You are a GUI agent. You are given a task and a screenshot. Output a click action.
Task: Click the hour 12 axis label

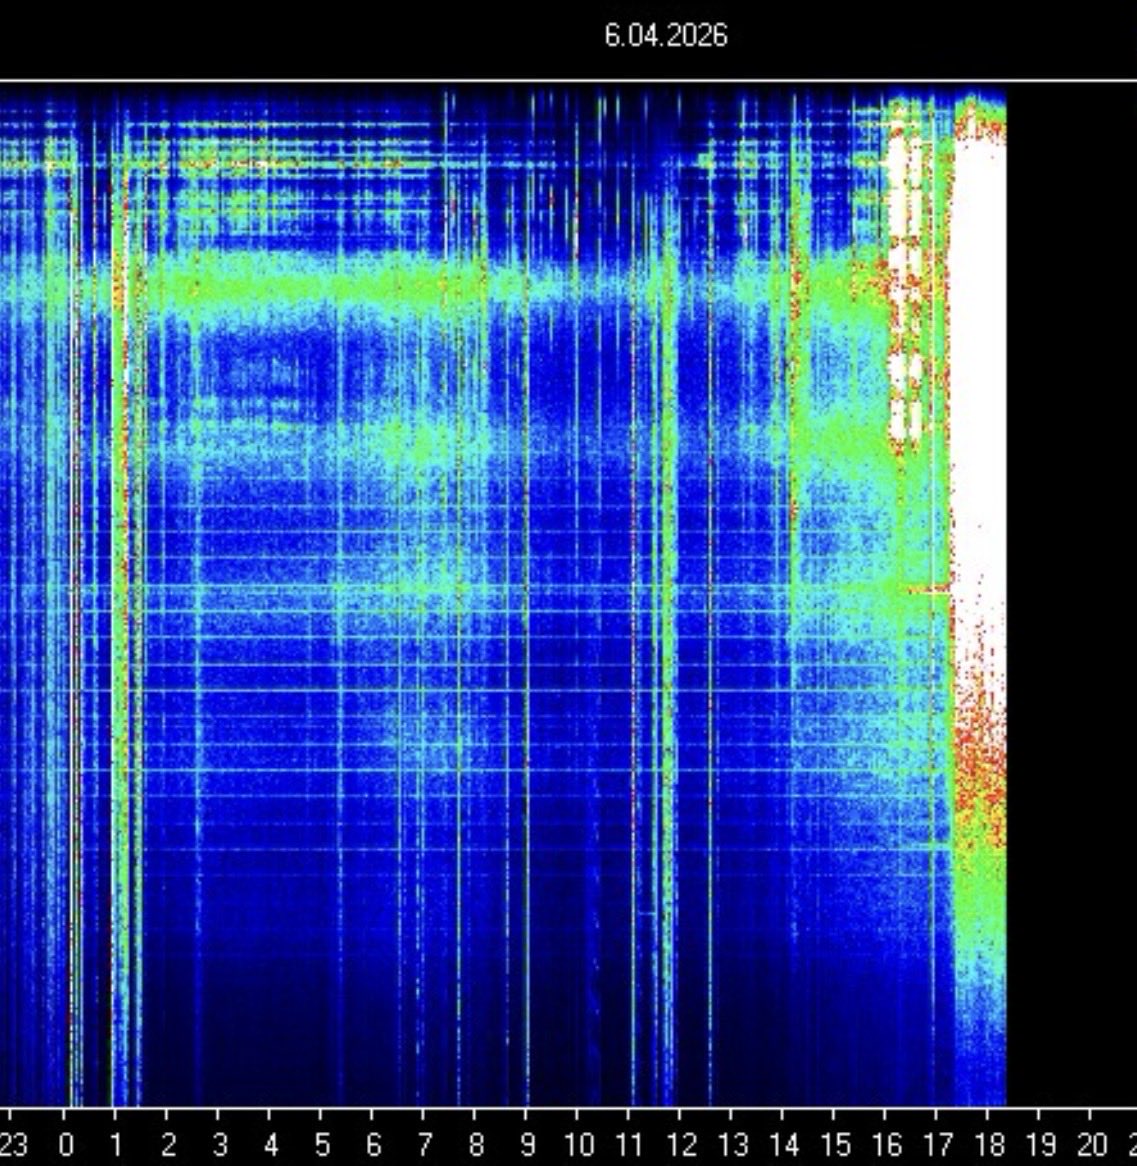(x=682, y=1144)
